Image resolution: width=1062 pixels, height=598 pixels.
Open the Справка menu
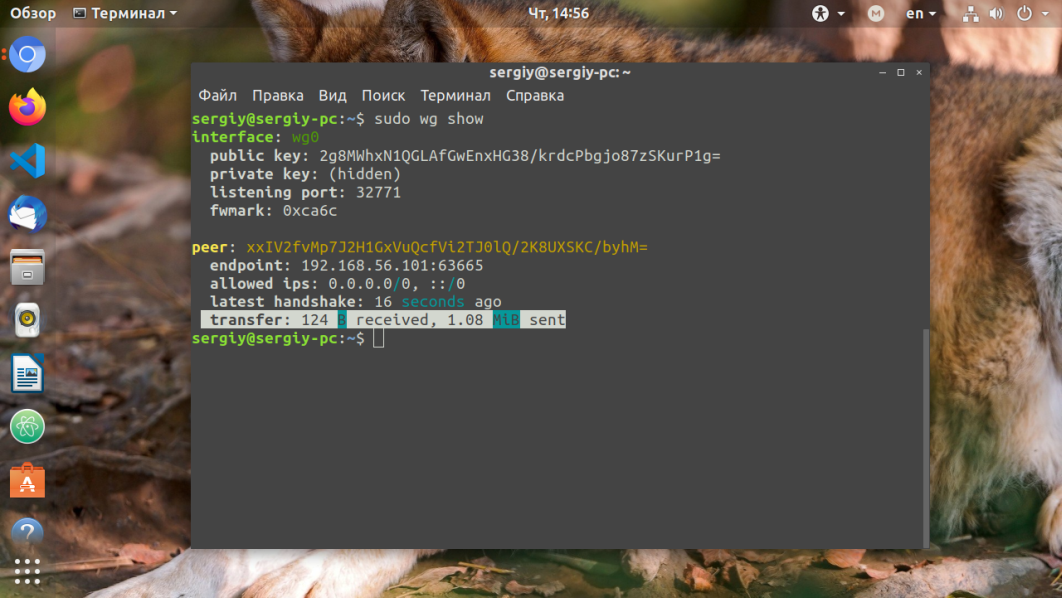[x=535, y=95]
